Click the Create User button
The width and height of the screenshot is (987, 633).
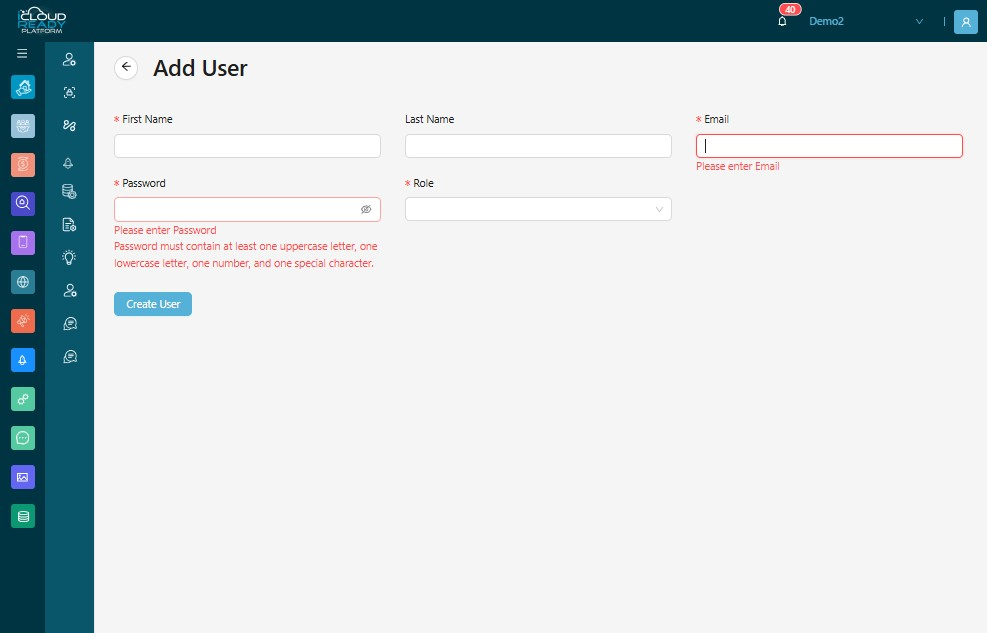(153, 304)
